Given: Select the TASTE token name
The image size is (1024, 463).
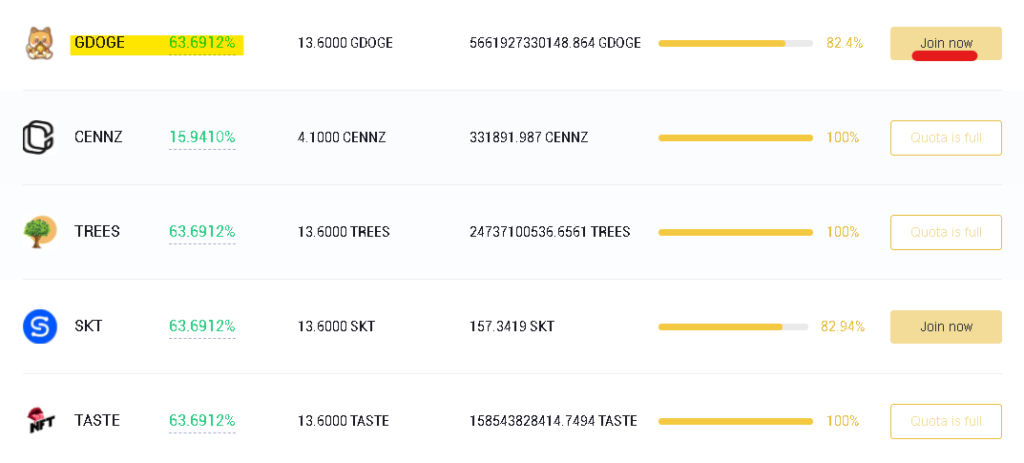Looking at the screenshot, I should 97,421.
